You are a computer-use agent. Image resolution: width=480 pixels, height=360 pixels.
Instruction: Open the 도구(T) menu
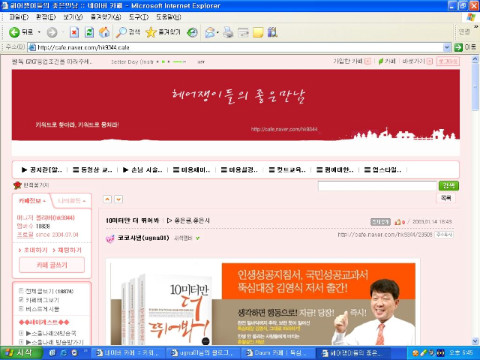click(139, 17)
